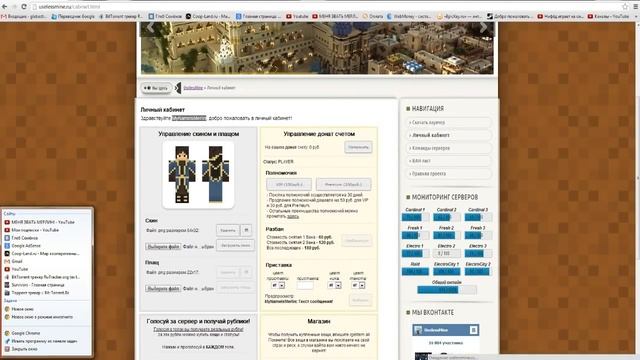Click the skin front preview image
Screen dimensions: 640x360
click(182, 175)
